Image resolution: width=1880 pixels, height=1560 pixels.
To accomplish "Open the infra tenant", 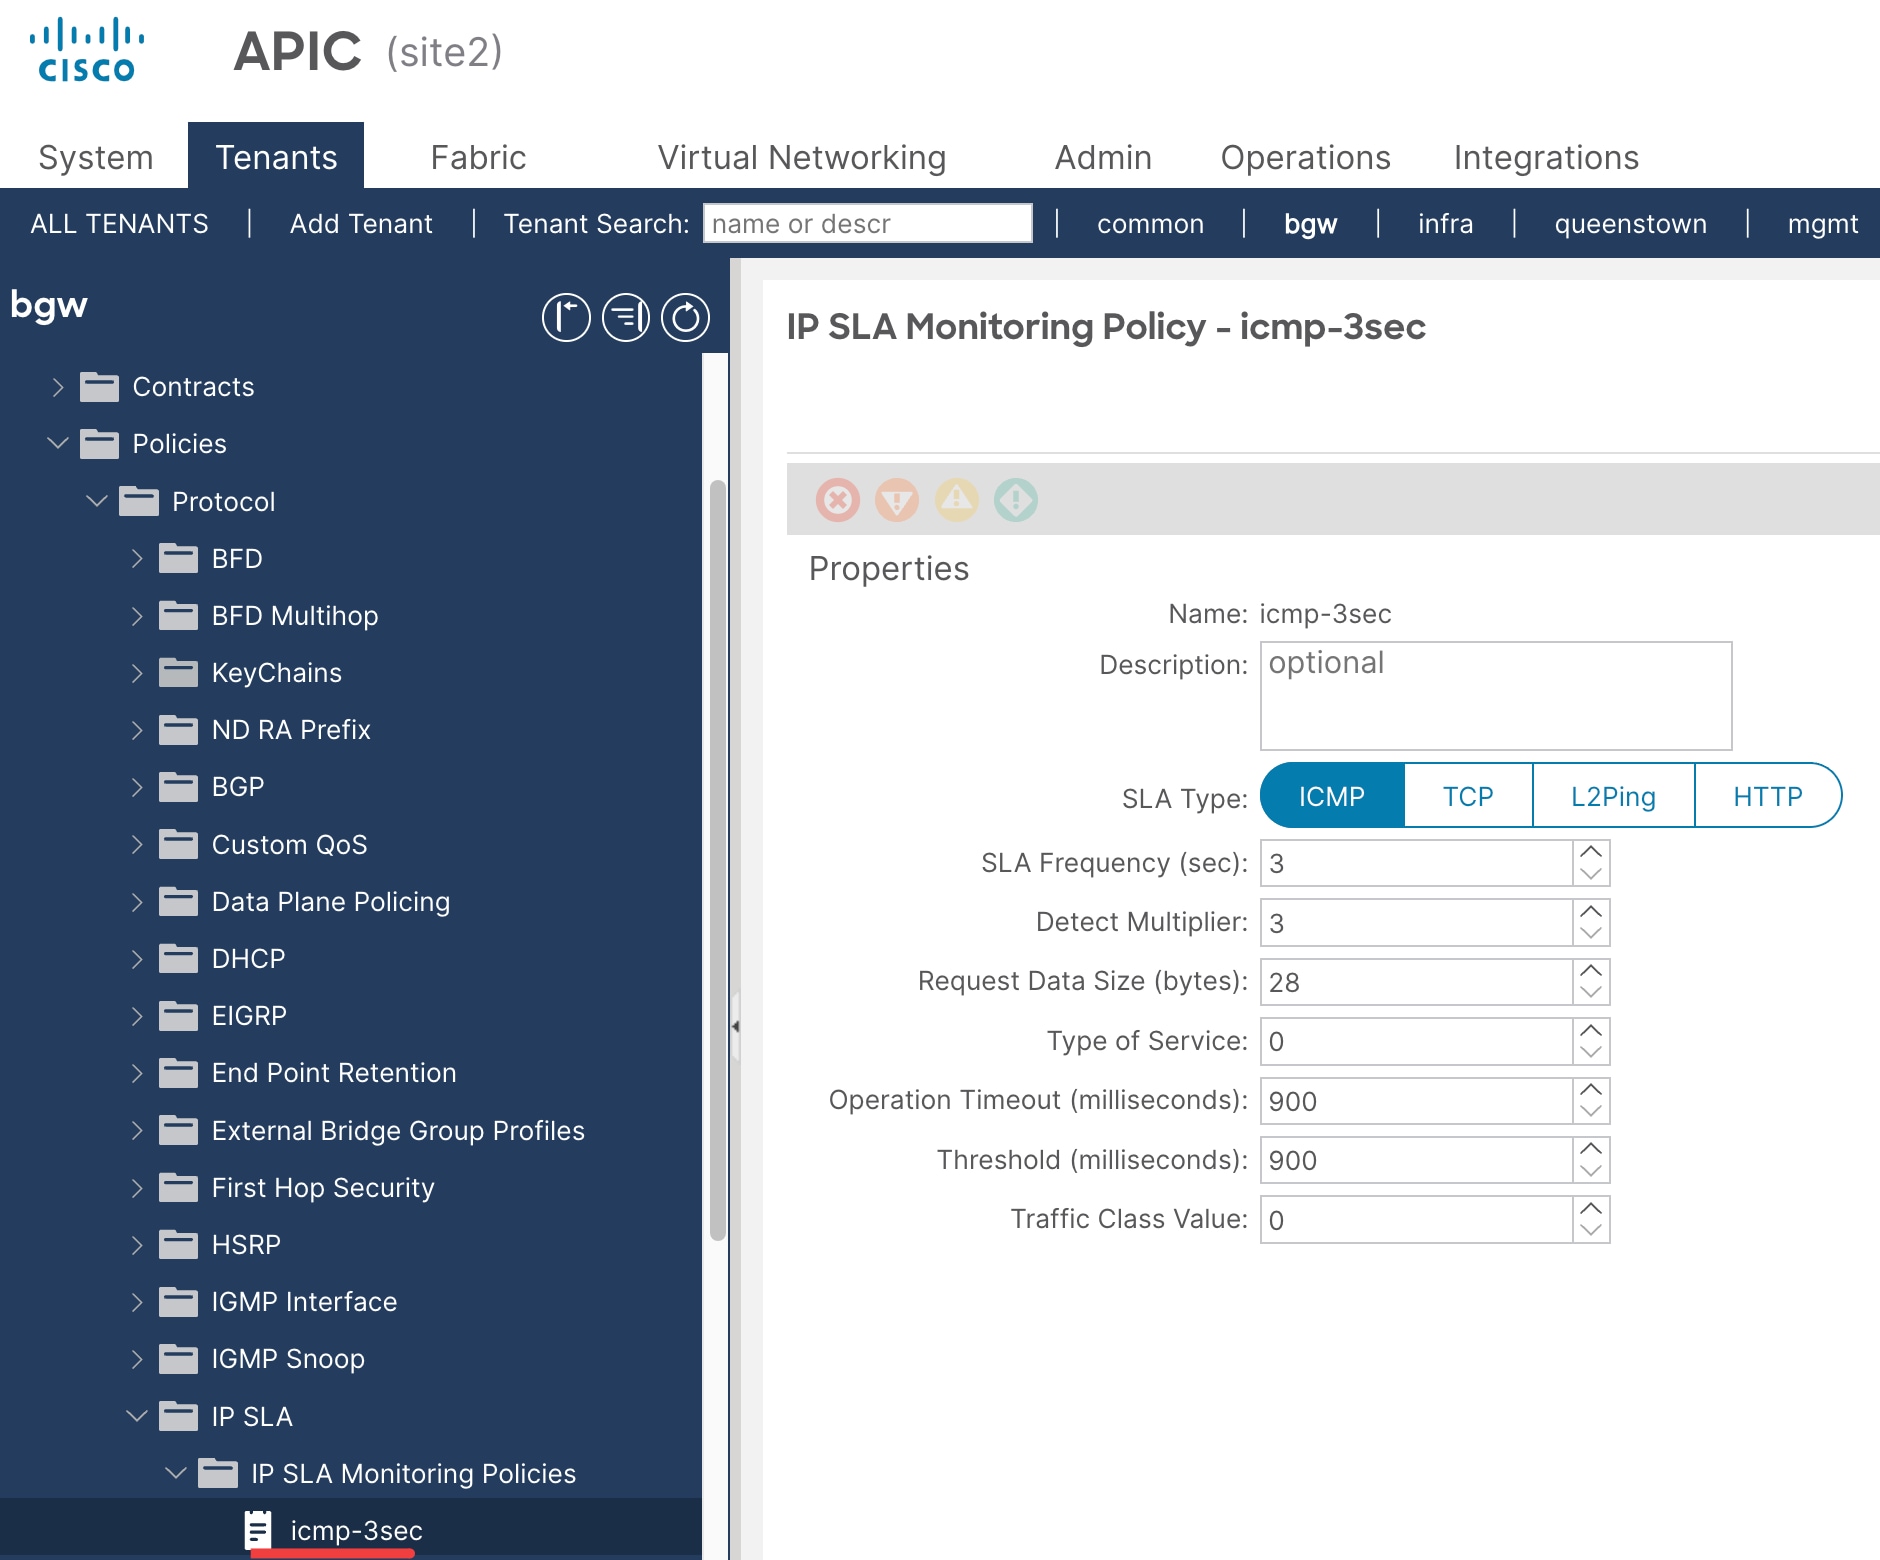I will point(1445,223).
